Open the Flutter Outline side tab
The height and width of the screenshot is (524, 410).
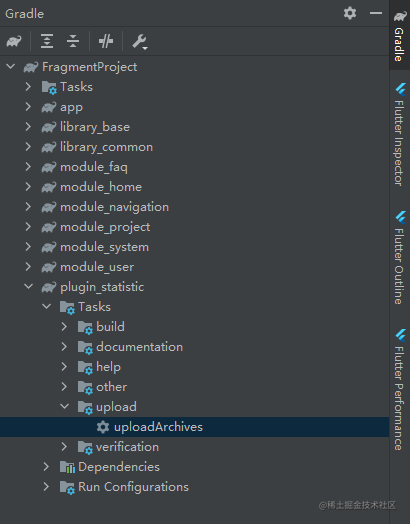click(x=400, y=258)
